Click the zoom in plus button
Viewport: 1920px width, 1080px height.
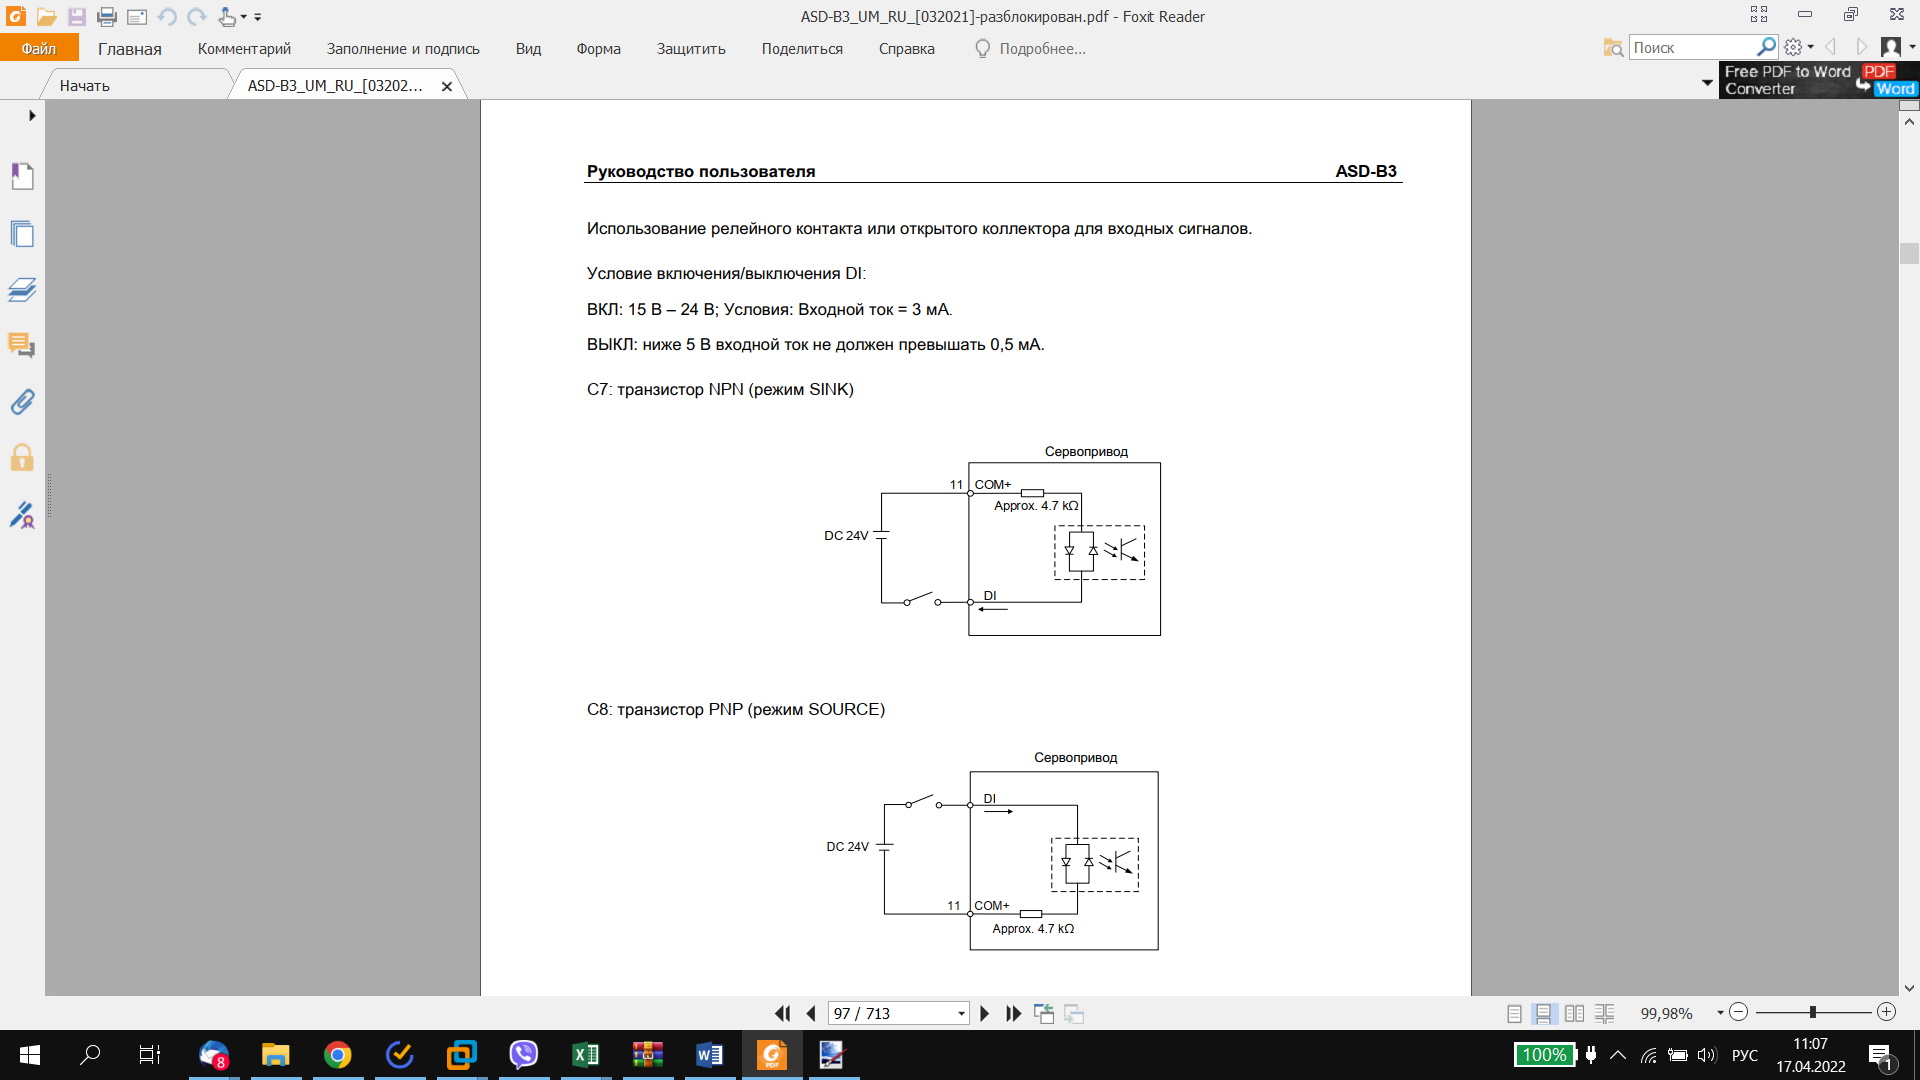click(x=1886, y=1012)
